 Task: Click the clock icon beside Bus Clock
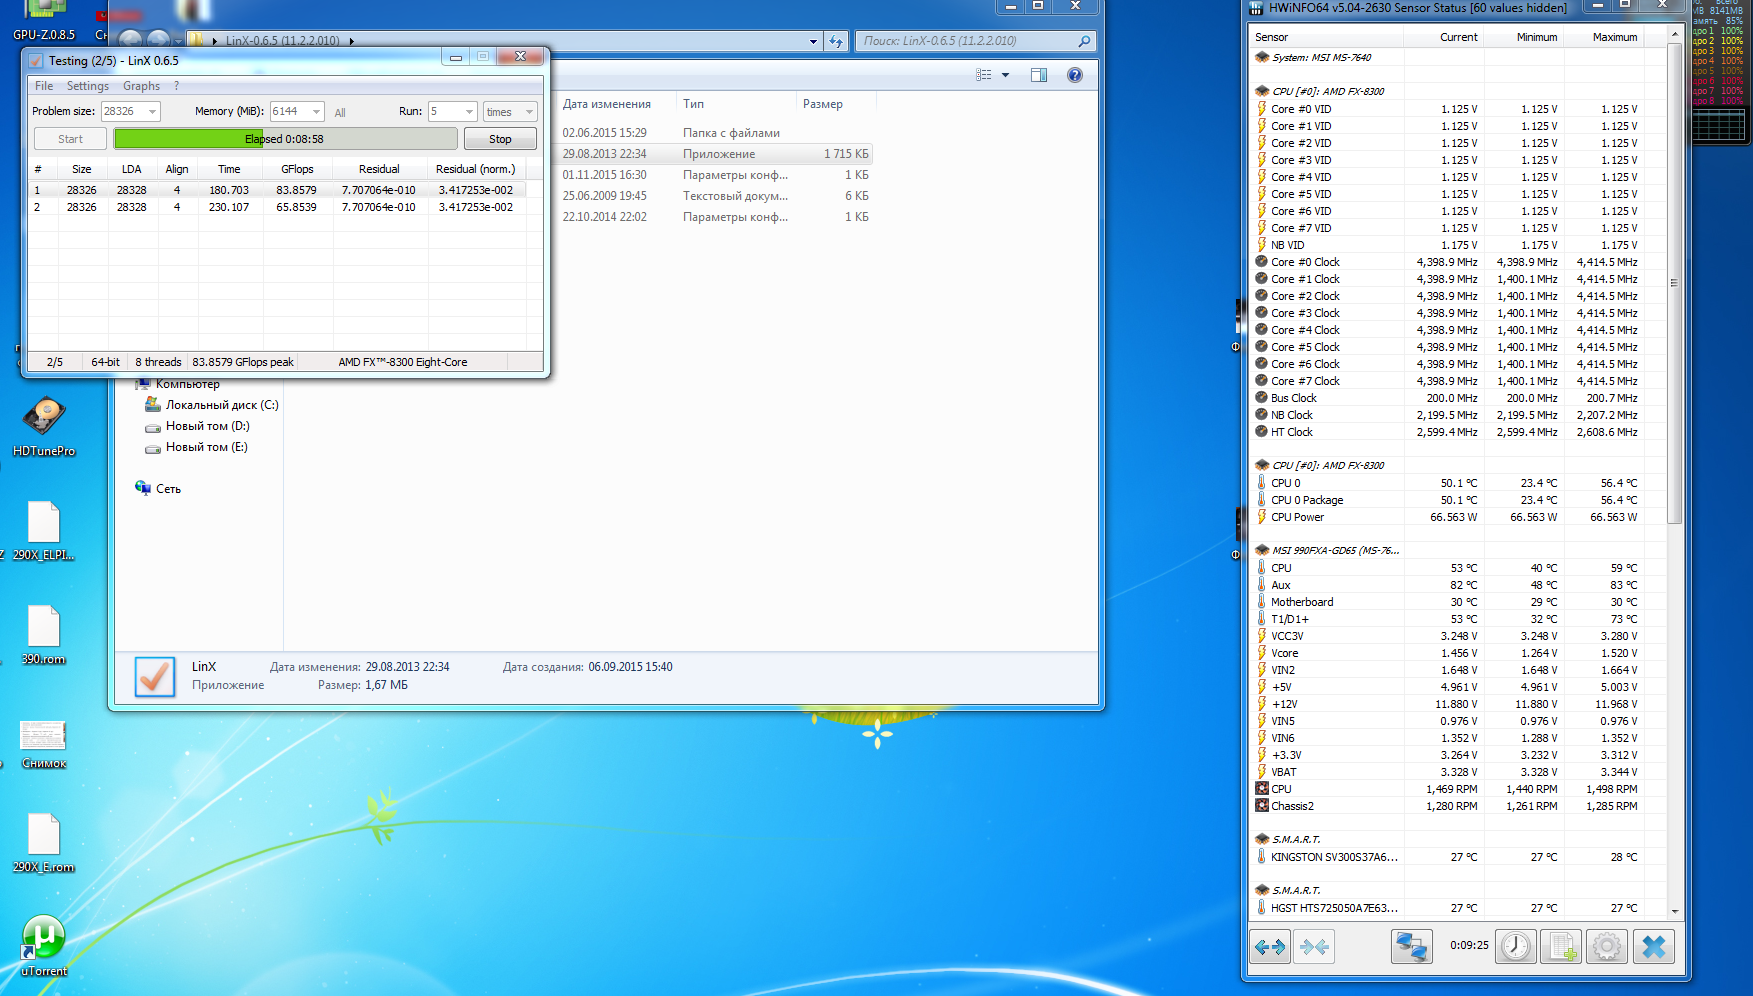(x=1262, y=398)
